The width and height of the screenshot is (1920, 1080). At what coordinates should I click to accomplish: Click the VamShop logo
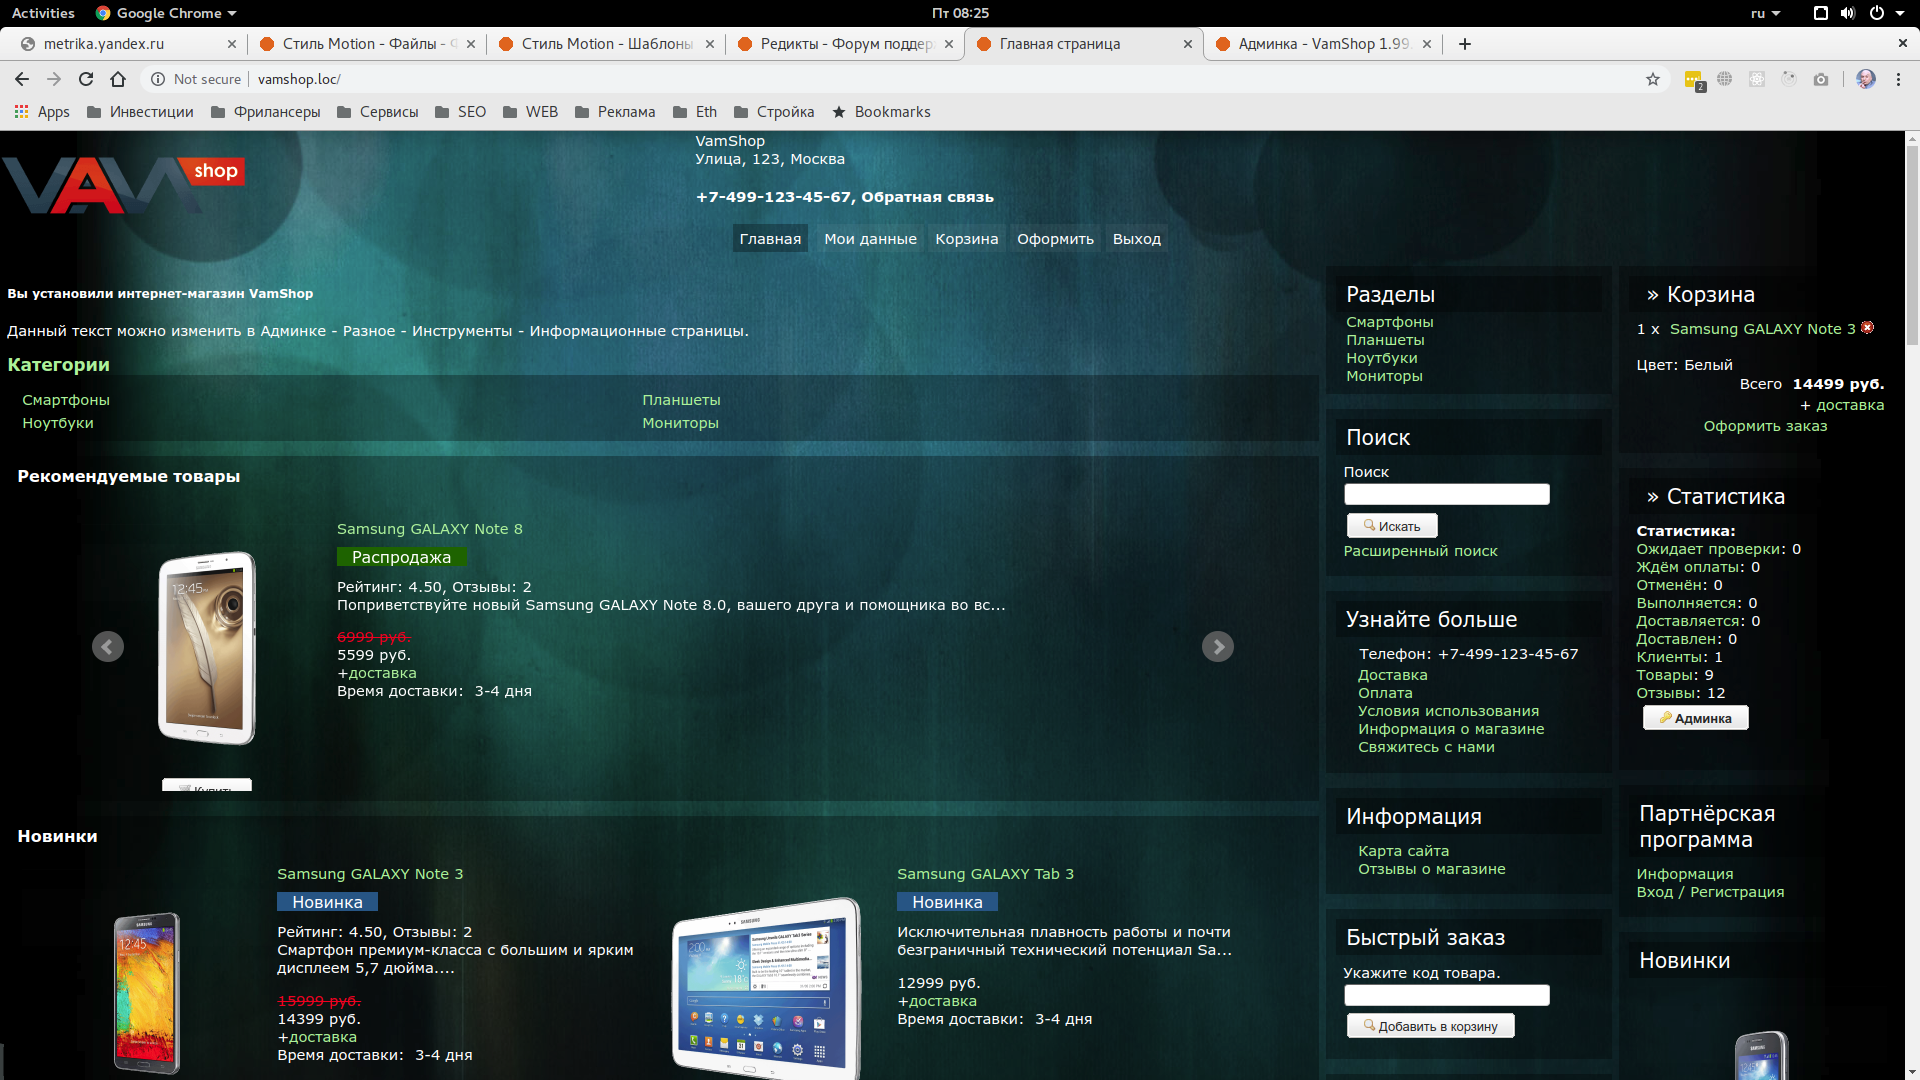click(124, 185)
